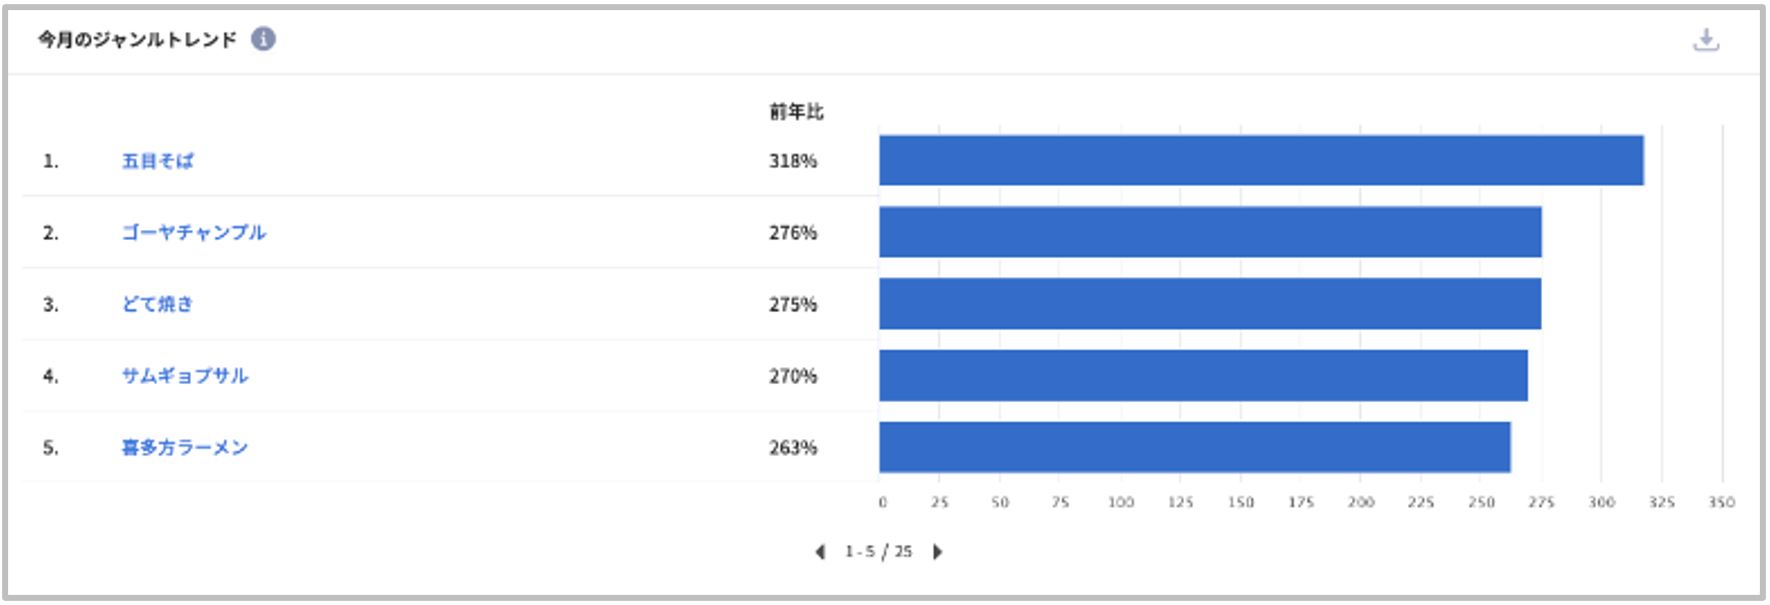
Task: Click the 263% bar for 喜多方ラーメン
Action: [1195, 448]
